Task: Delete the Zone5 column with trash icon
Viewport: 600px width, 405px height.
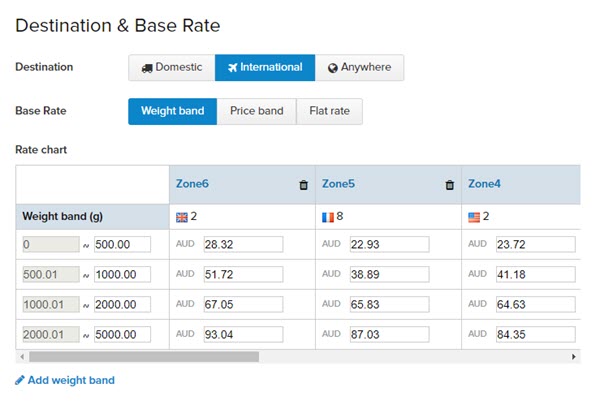Action: tap(450, 185)
